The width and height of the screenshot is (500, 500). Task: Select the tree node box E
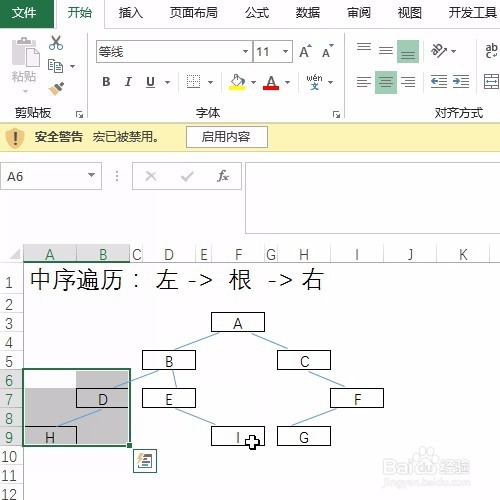pos(169,398)
